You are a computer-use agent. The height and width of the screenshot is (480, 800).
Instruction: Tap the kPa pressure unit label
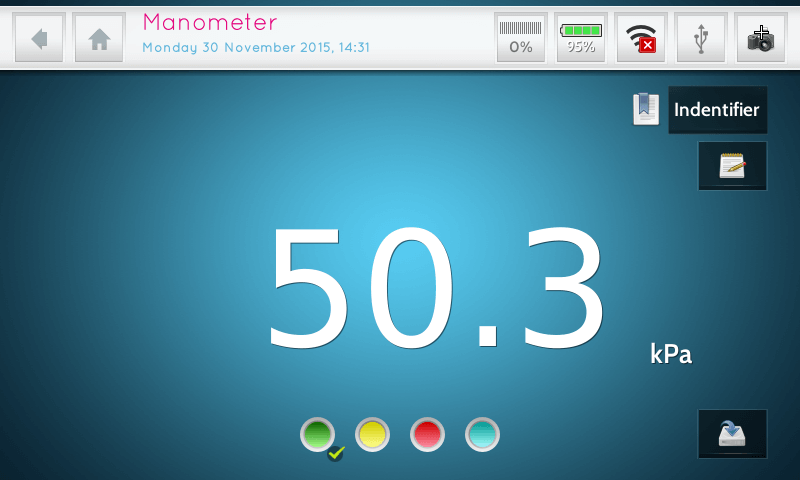670,354
